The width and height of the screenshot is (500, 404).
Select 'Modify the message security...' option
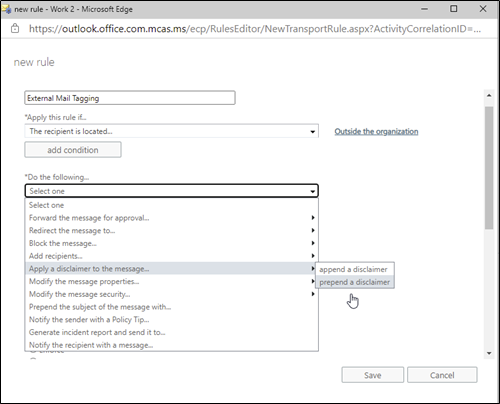(x=172, y=294)
